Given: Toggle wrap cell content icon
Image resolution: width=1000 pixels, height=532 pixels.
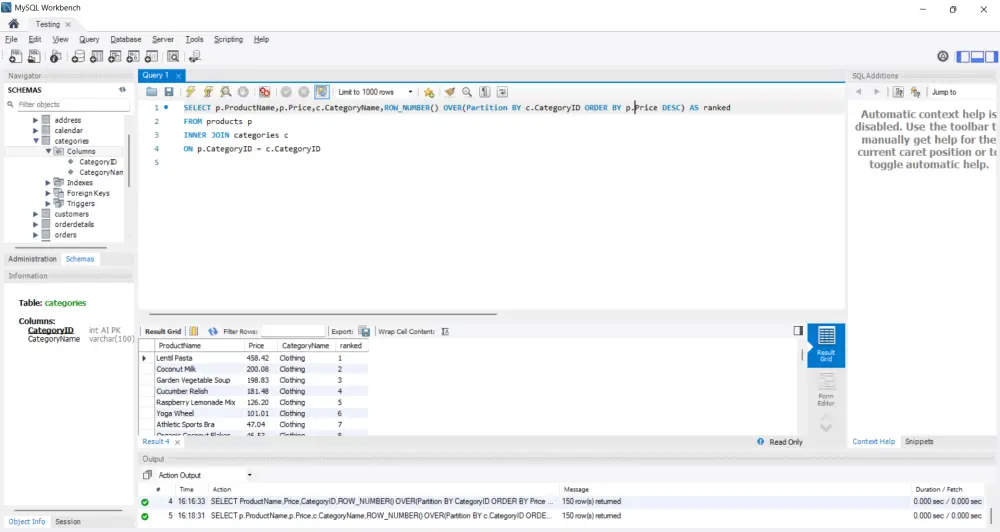Looking at the screenshot, I should coord(445,331).
